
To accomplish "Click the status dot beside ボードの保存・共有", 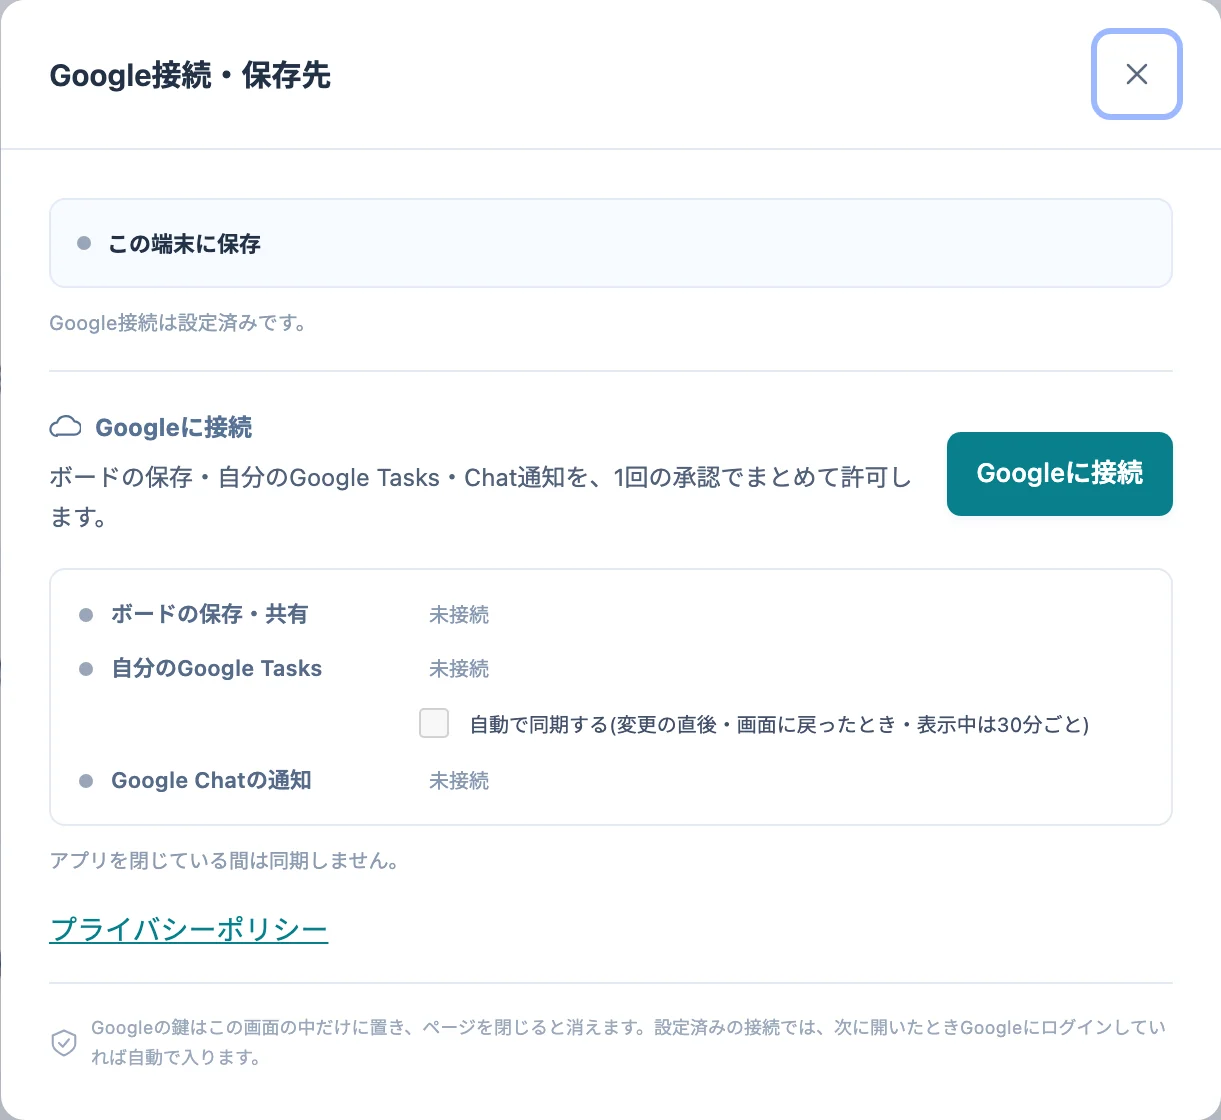I will 86,615.
